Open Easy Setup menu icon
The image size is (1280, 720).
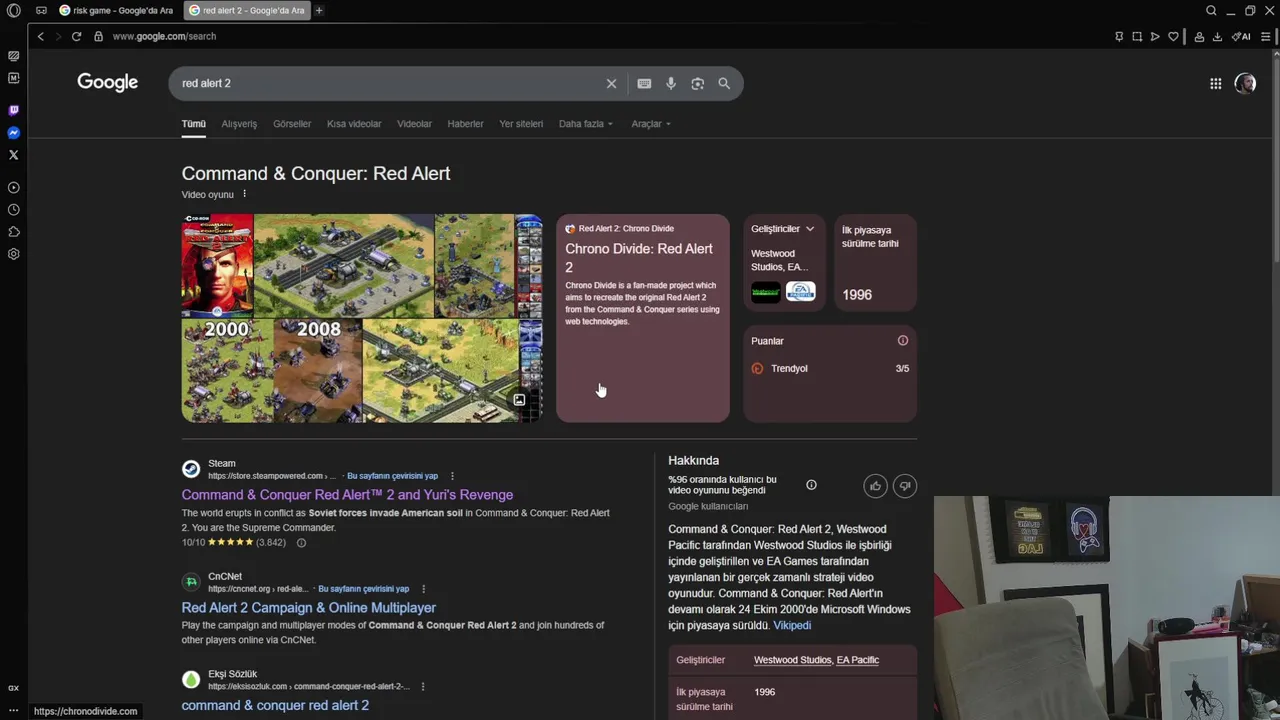tap(1265, 36)
